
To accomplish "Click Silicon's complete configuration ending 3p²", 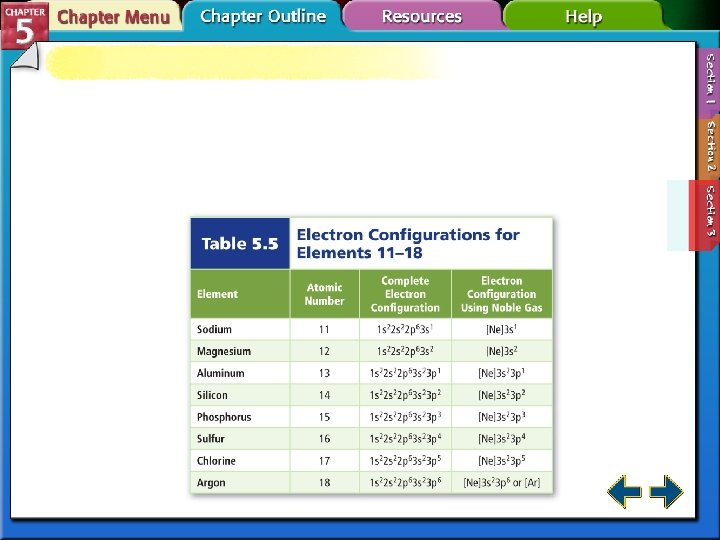I will tap(405, 395).
